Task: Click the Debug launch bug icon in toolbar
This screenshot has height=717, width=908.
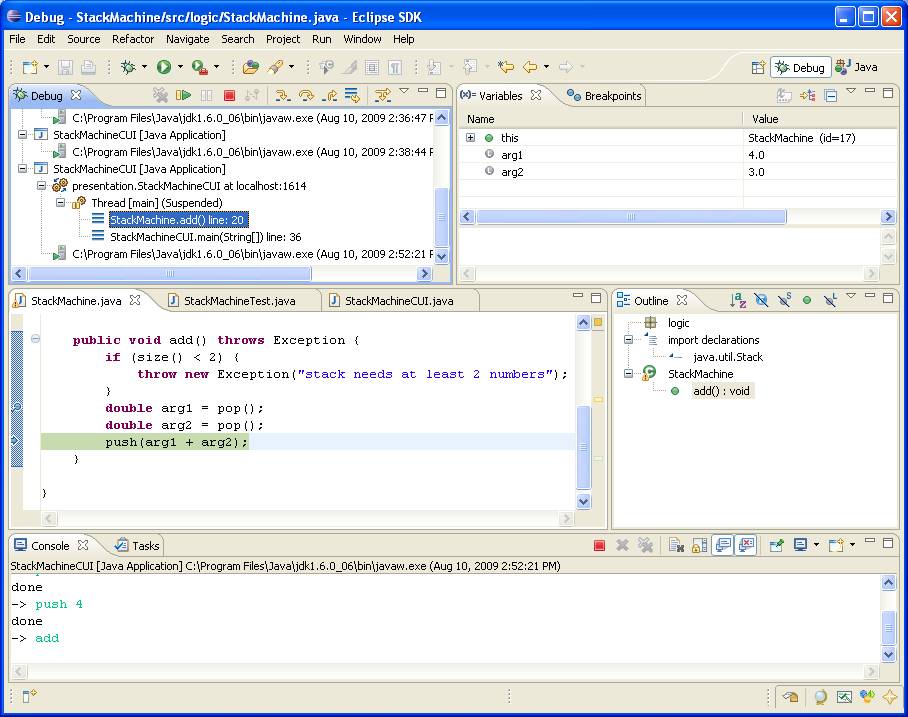Action: (128, 67)
